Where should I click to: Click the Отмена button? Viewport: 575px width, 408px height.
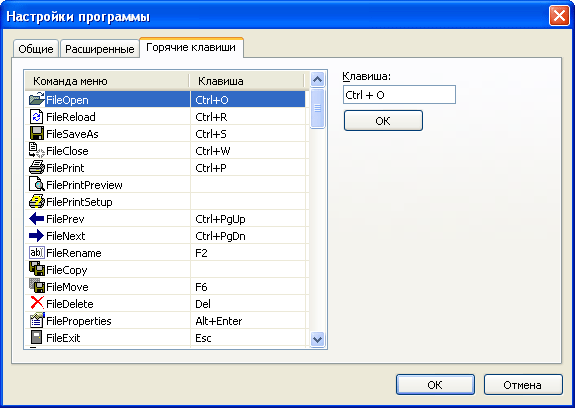(523, 385)
